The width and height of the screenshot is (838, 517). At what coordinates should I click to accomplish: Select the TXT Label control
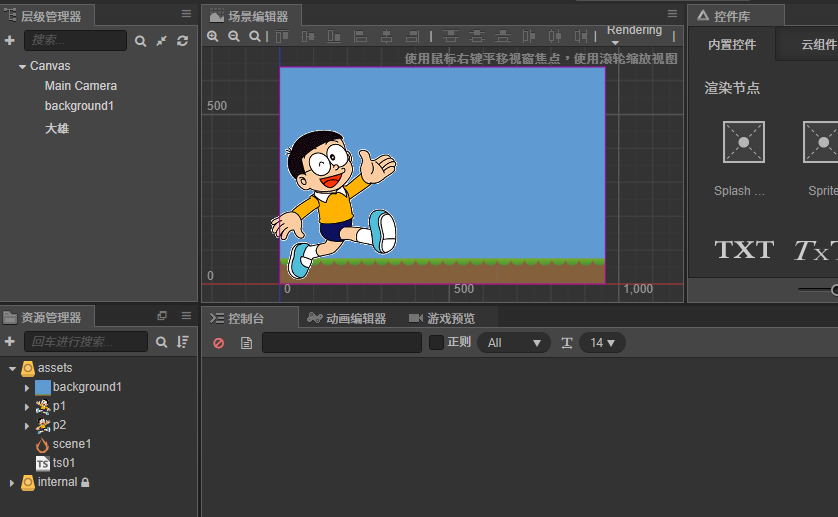click(744, 250)
